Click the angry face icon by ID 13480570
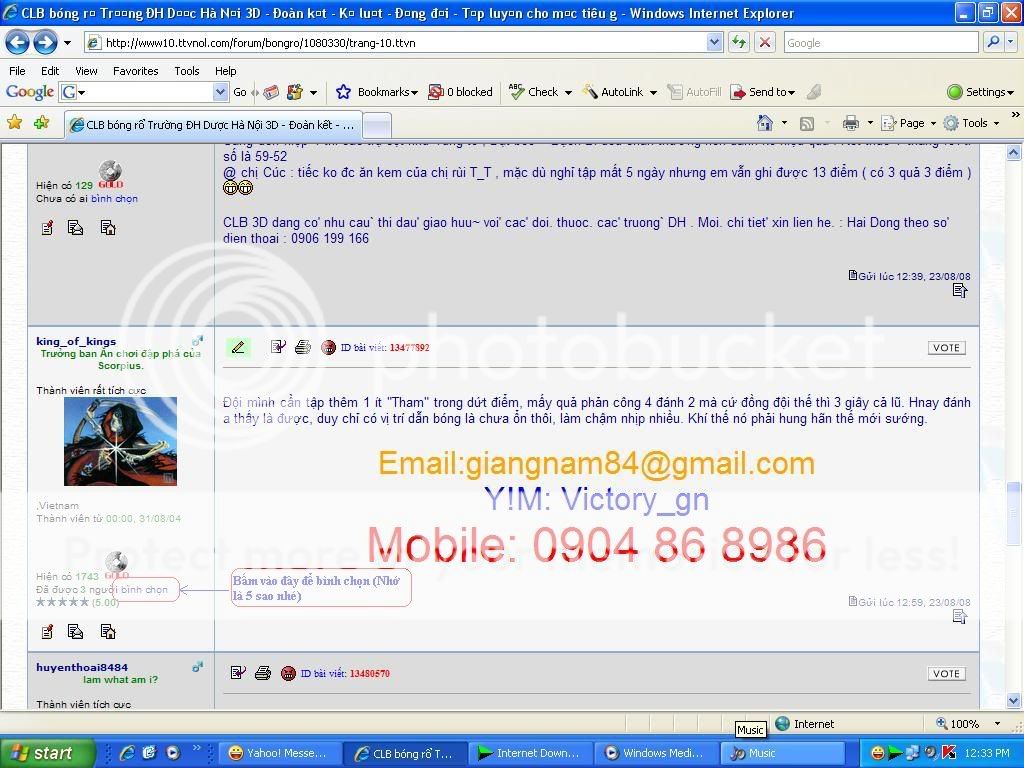The width and height of the screenshot is (1024, 768). 288,673
